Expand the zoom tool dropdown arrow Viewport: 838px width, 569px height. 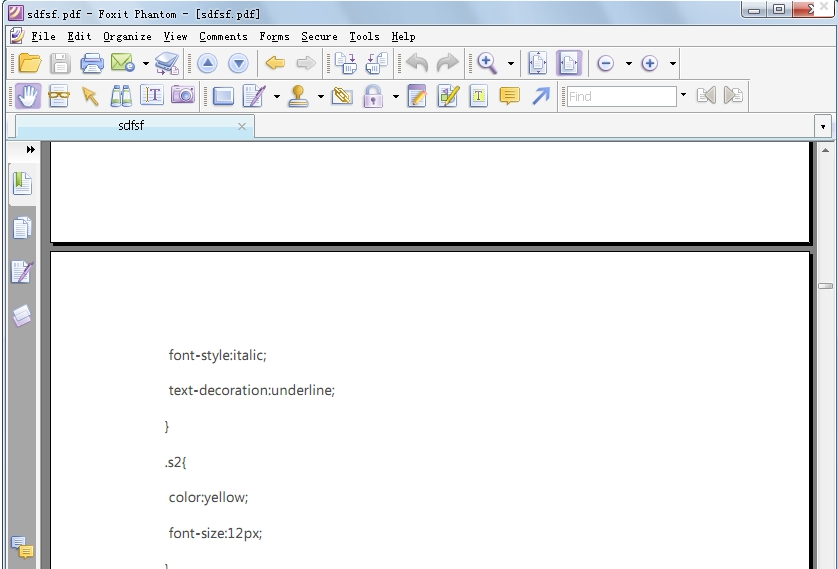511,64
